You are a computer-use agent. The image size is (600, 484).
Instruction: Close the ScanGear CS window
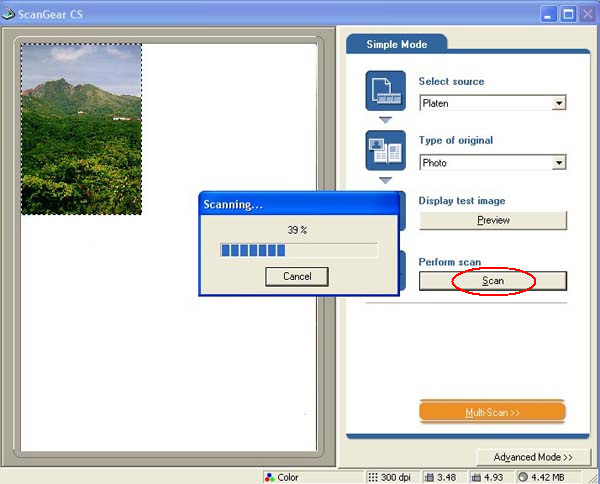coord(588,15)
